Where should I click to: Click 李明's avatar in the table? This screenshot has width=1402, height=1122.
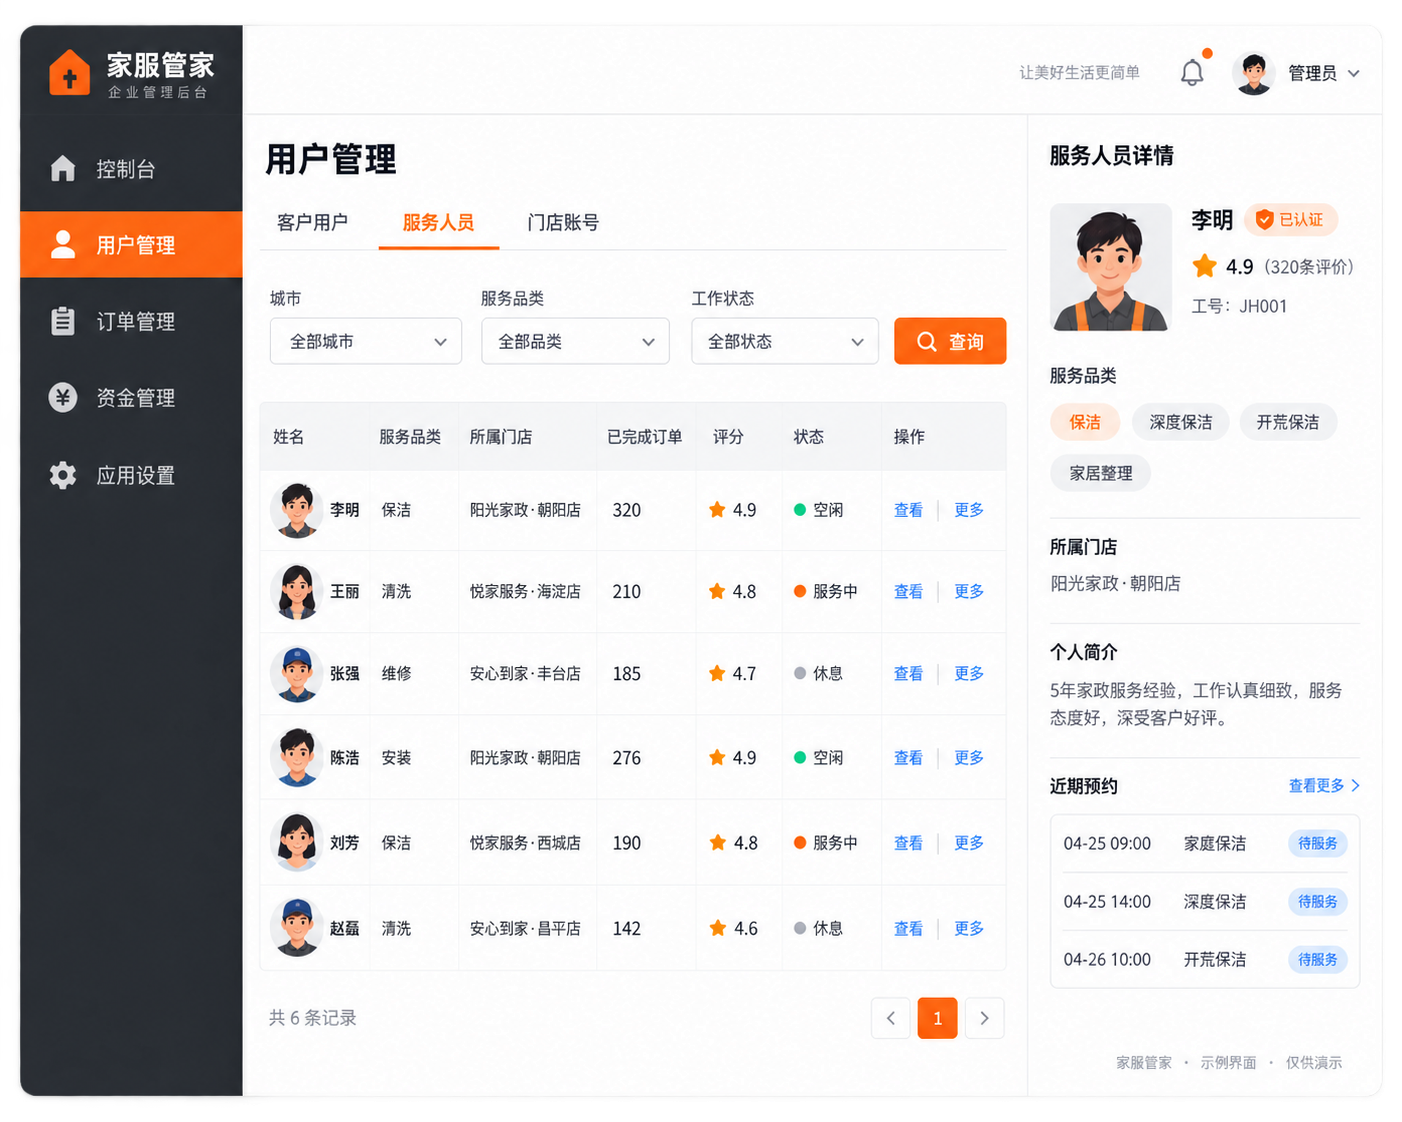(296, 510)
